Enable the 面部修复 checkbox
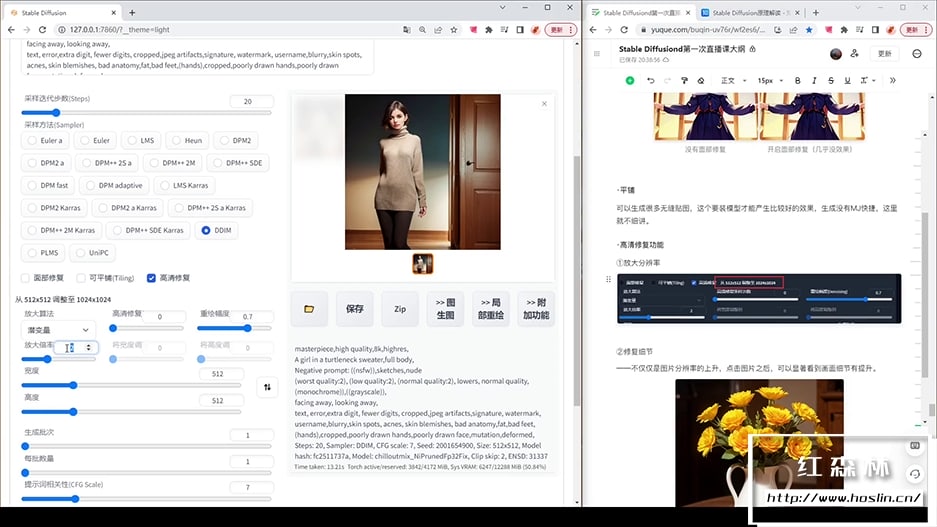This screenshot has width=937, height=527. 26,277
